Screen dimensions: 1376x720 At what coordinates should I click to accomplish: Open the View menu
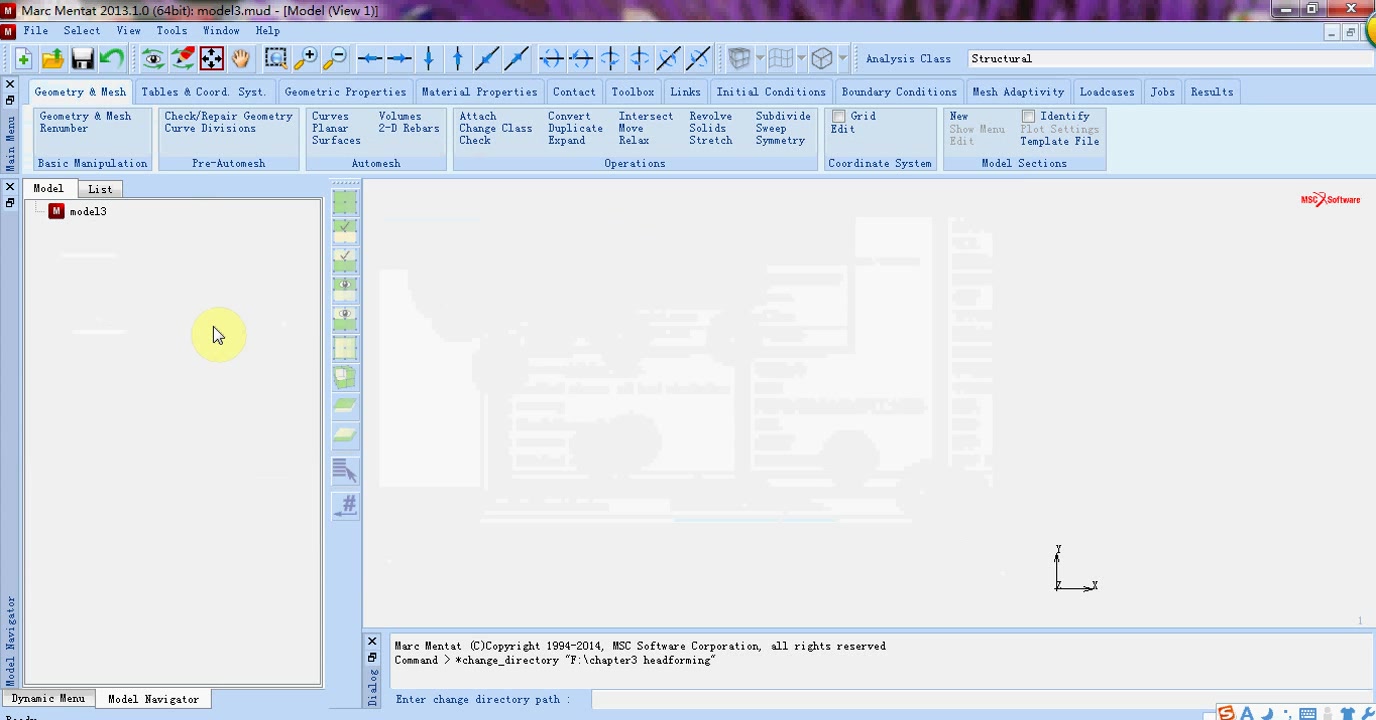tap(128, 31)
